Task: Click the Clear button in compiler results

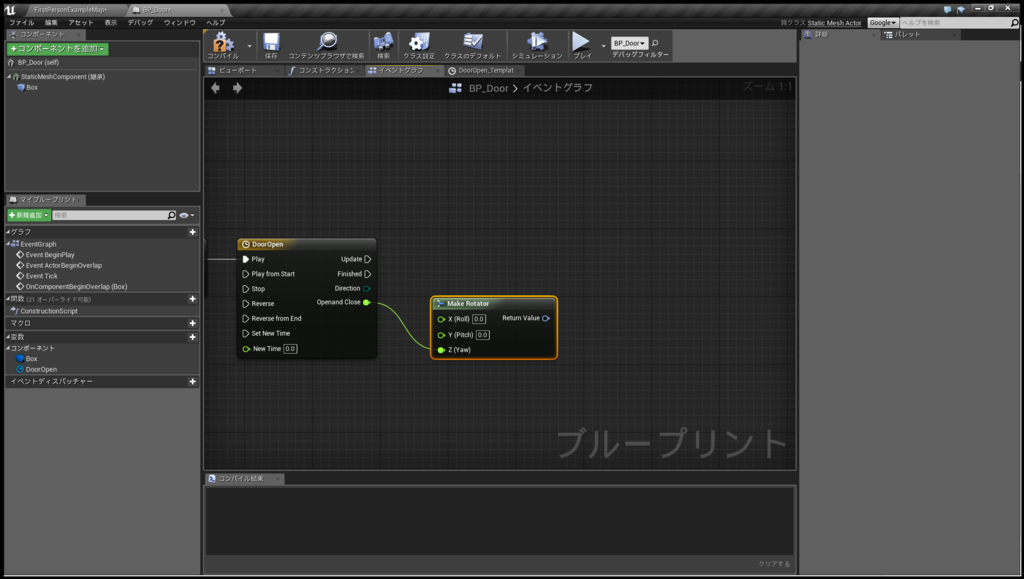Action: coord(774,564)
